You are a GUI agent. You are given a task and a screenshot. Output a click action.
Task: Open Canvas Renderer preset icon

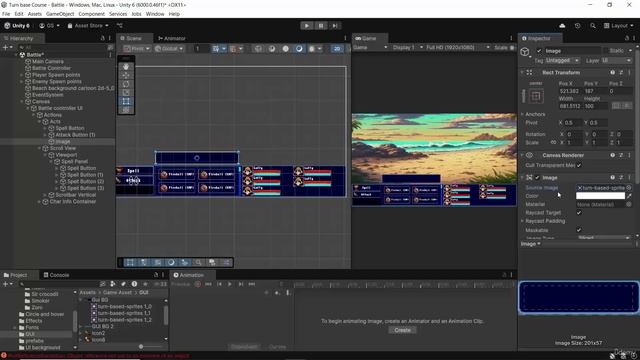click(x=621, y=155)
